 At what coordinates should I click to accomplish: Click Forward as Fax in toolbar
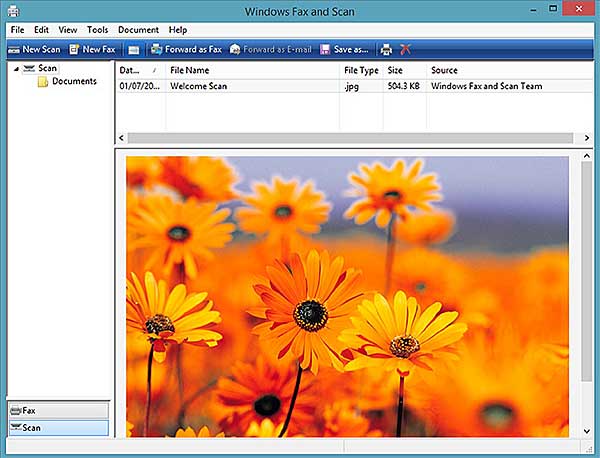185,49
